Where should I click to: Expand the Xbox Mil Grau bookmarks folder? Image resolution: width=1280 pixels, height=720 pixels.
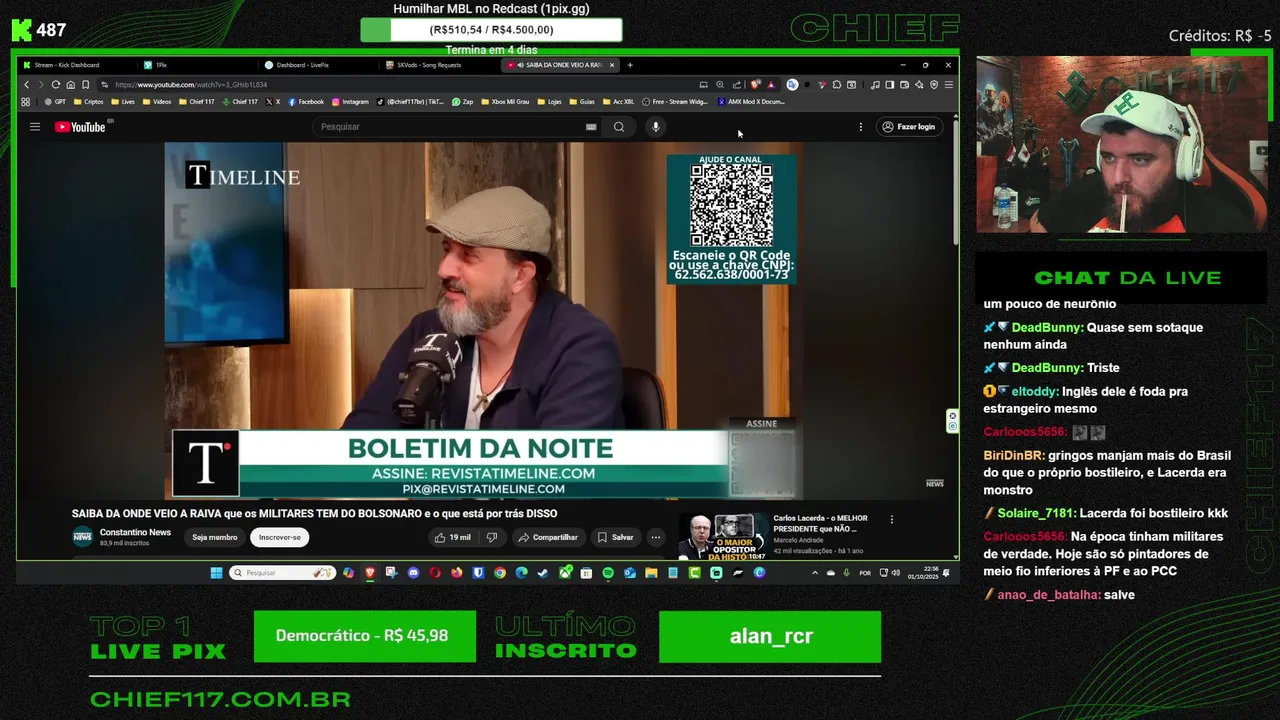[506, 102]
